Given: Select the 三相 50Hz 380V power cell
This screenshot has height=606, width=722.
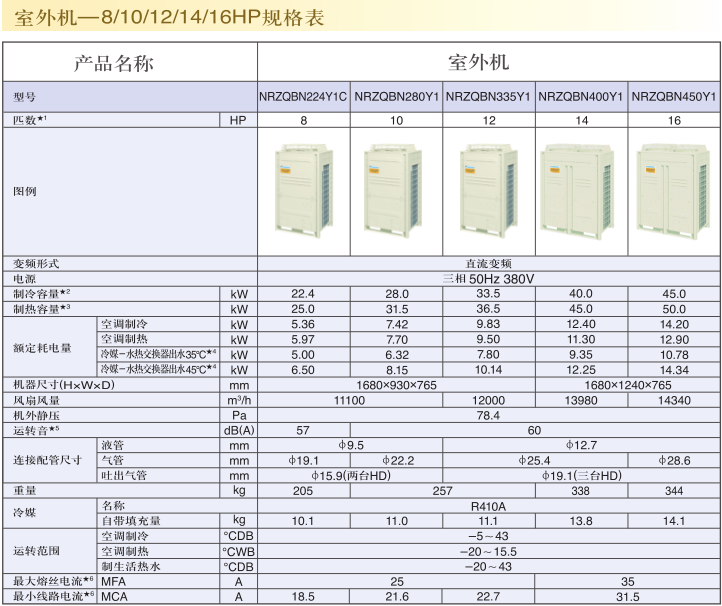Looking at the screenshot, I should click(x=489, y=278).
